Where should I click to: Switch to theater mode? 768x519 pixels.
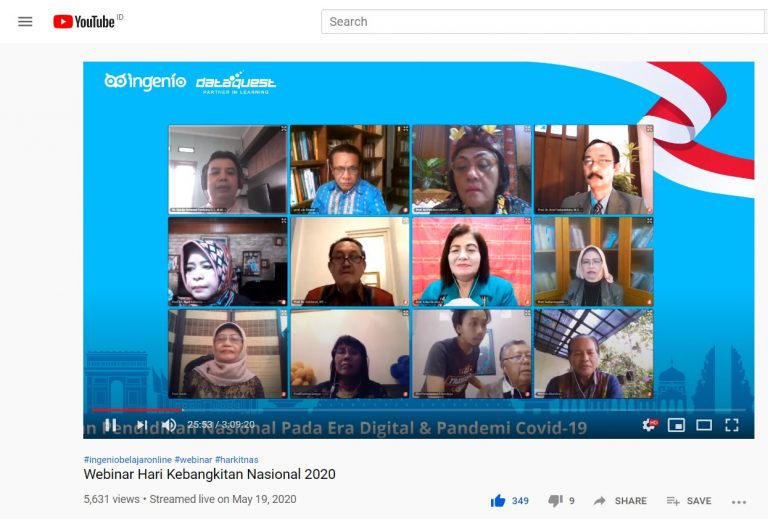[704, 425]
